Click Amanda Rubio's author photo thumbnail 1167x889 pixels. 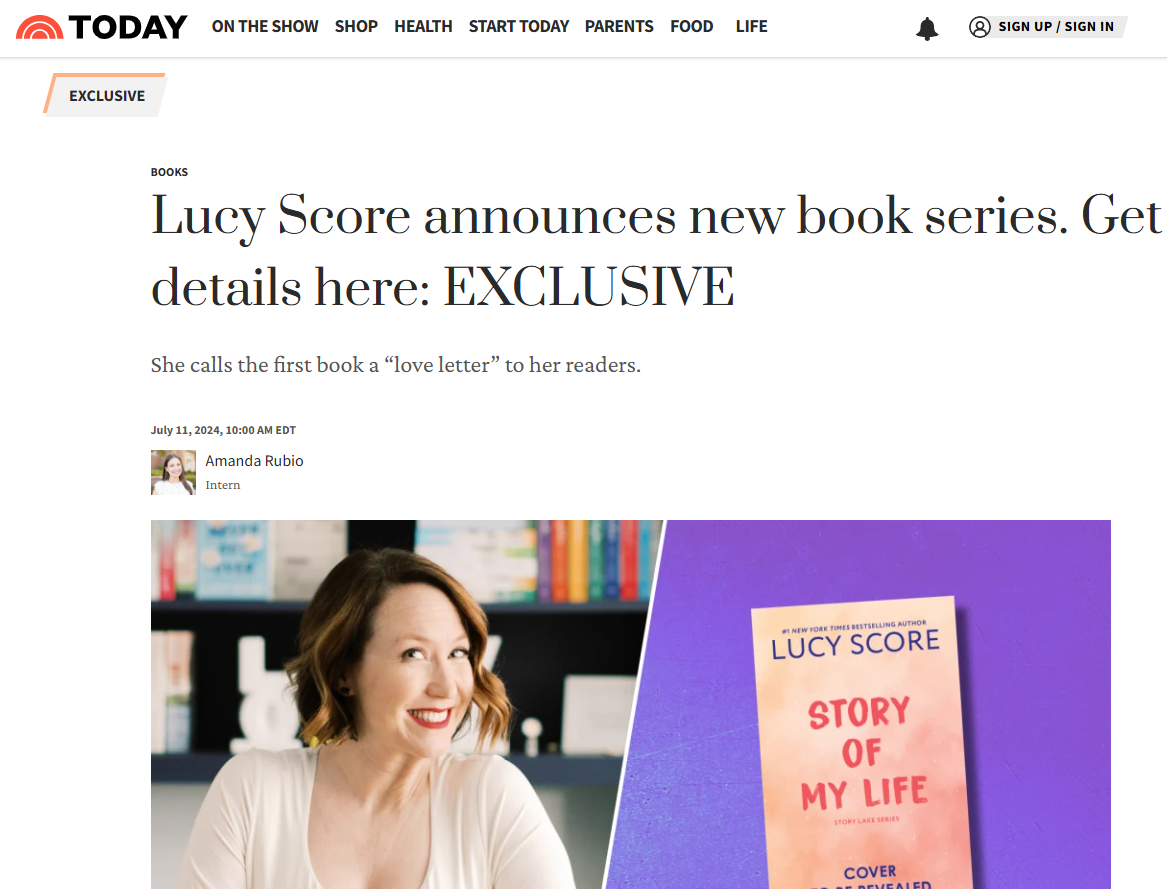[x=173, y=472]
